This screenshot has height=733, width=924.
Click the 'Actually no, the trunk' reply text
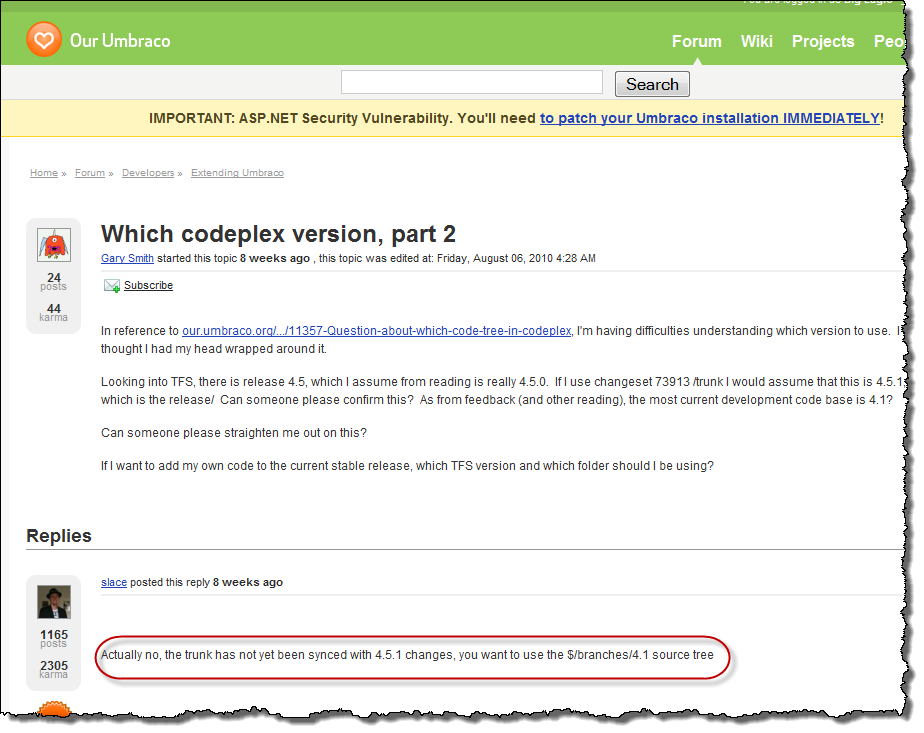(x=407, y=655)
